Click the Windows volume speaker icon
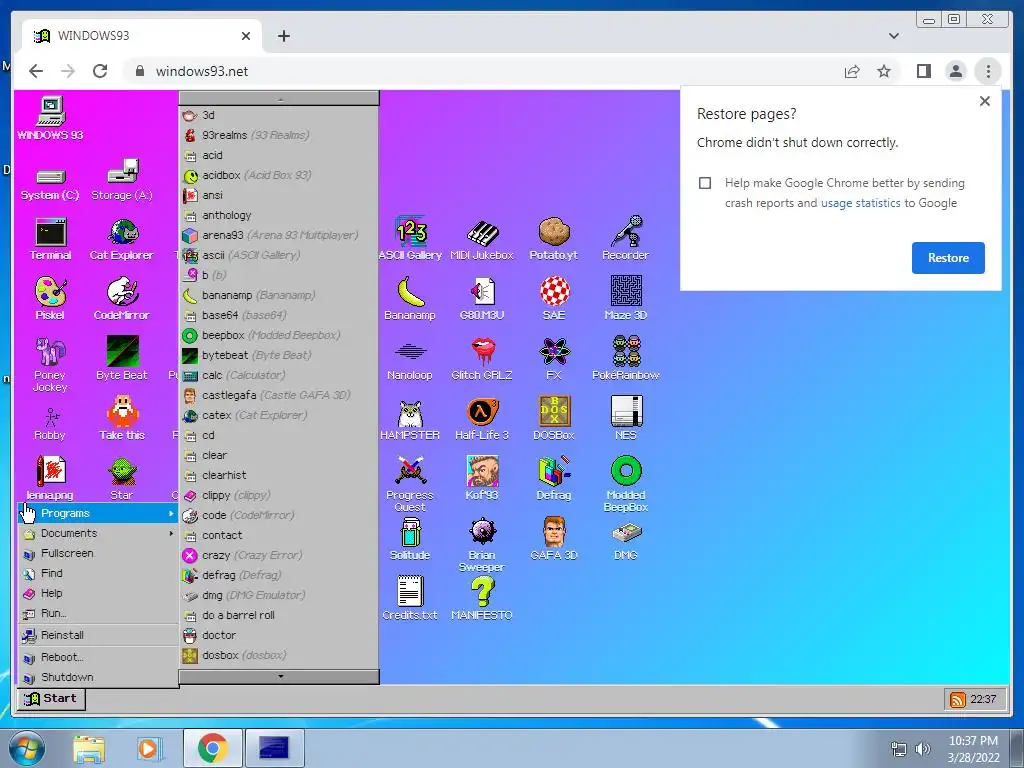 coord(923,748)
